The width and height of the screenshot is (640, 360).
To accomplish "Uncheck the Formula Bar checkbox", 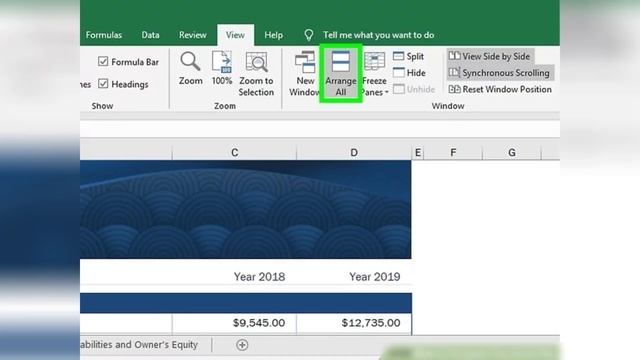I will coord(103,62).
